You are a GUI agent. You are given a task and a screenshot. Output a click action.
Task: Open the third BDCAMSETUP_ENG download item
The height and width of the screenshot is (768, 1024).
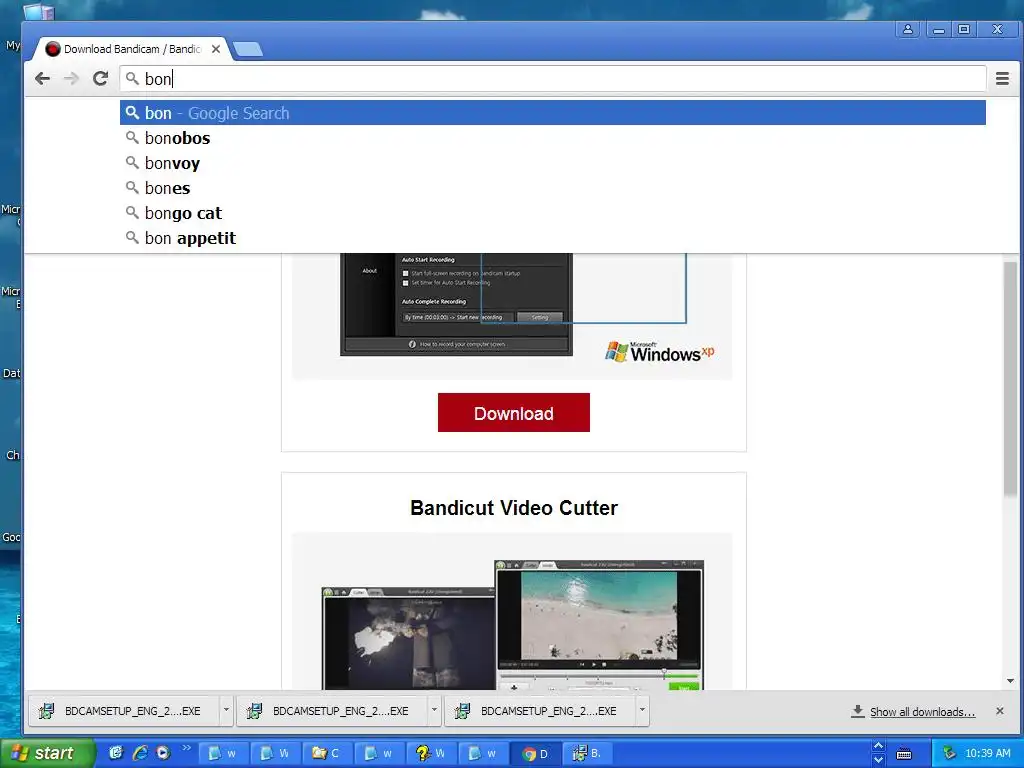pyautogui.click(x=541, y=711)
